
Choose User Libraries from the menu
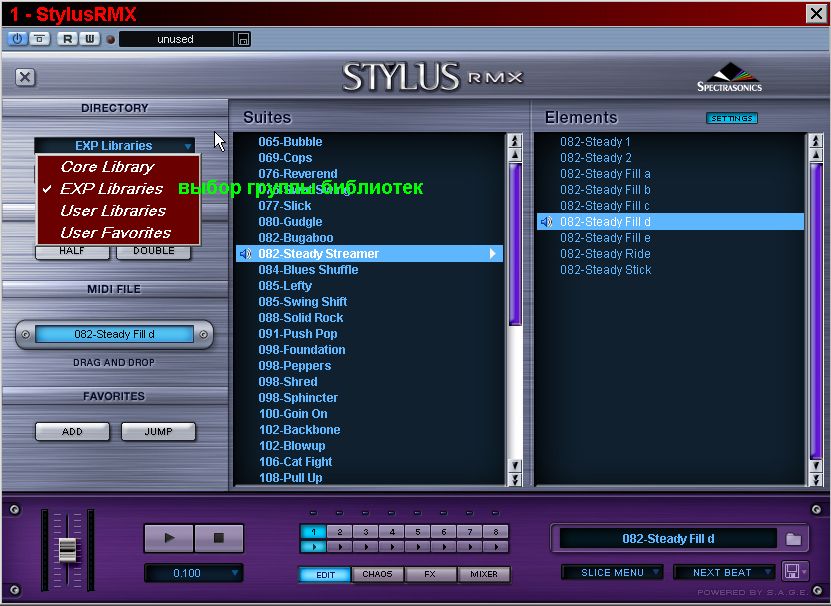pos(113,210)
